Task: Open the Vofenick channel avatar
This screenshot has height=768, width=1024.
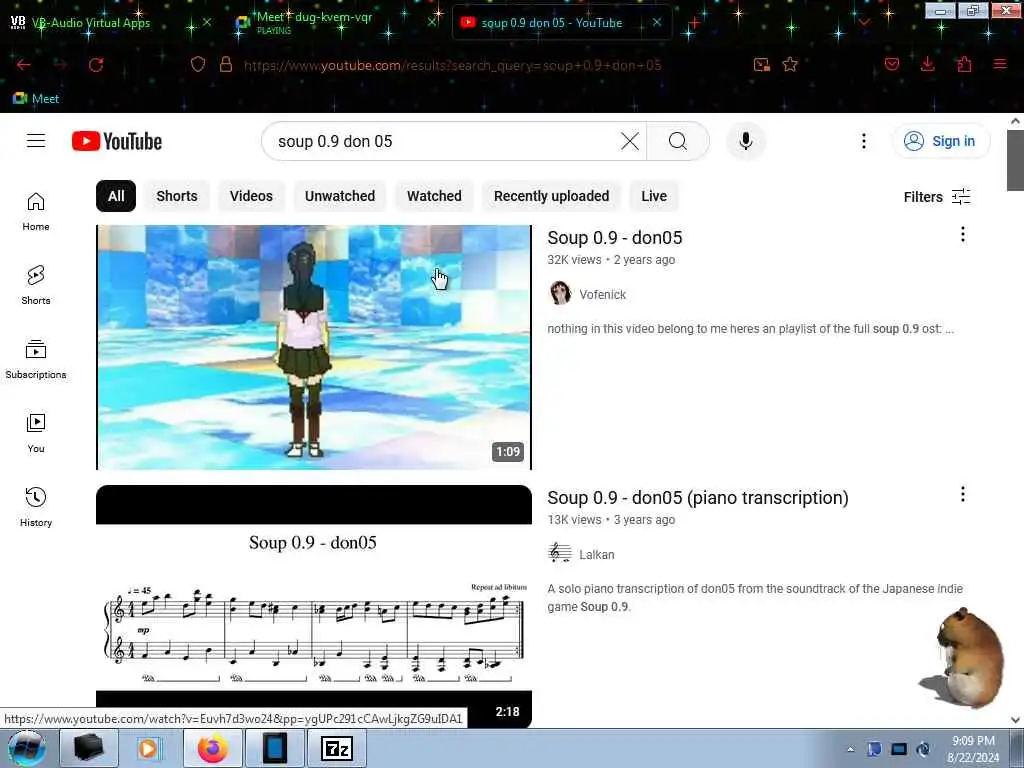Action: (560, 294)
